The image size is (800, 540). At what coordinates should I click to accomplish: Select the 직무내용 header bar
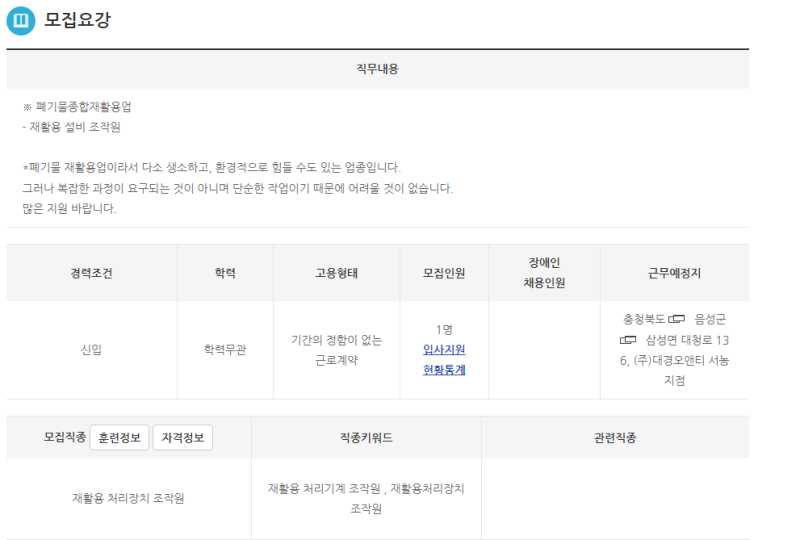point(377,69)
